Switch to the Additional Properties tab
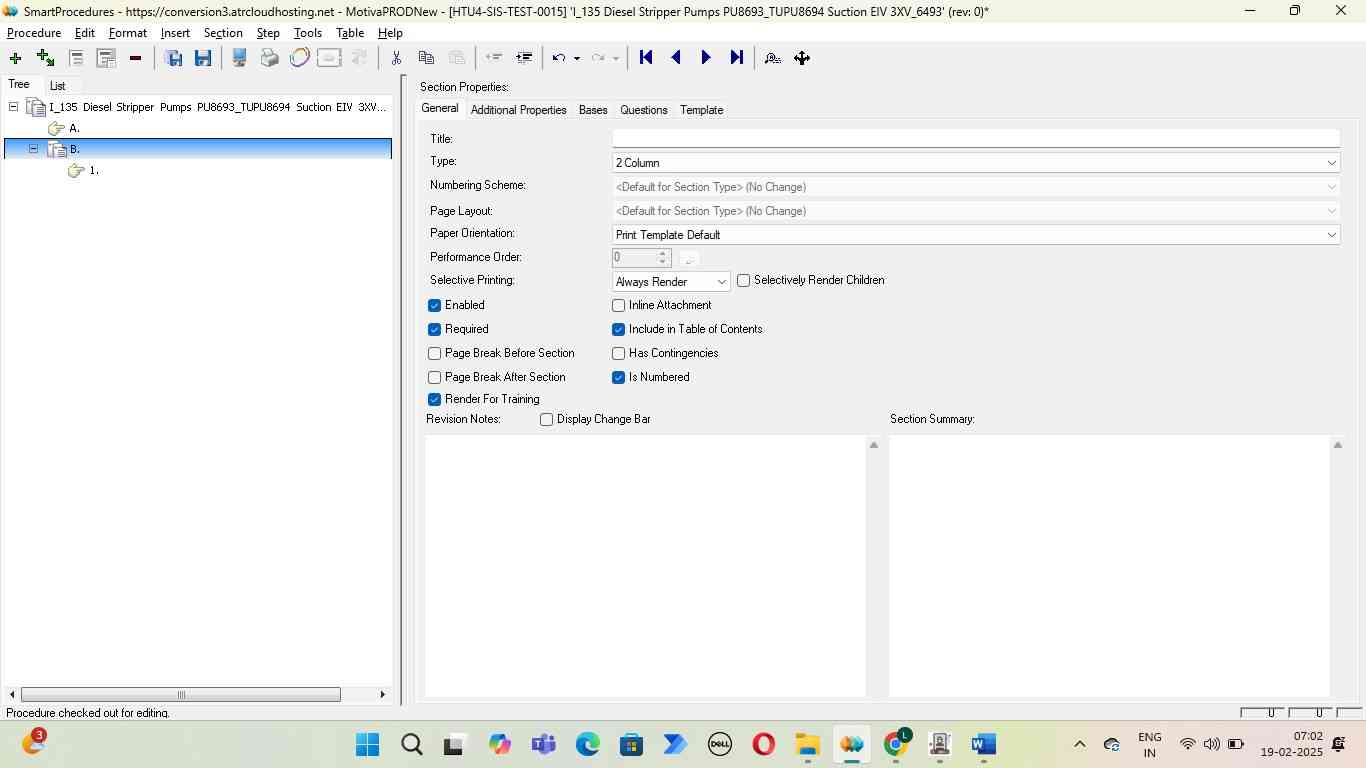The image size is (1366, 768). click(x=518, y=110)
